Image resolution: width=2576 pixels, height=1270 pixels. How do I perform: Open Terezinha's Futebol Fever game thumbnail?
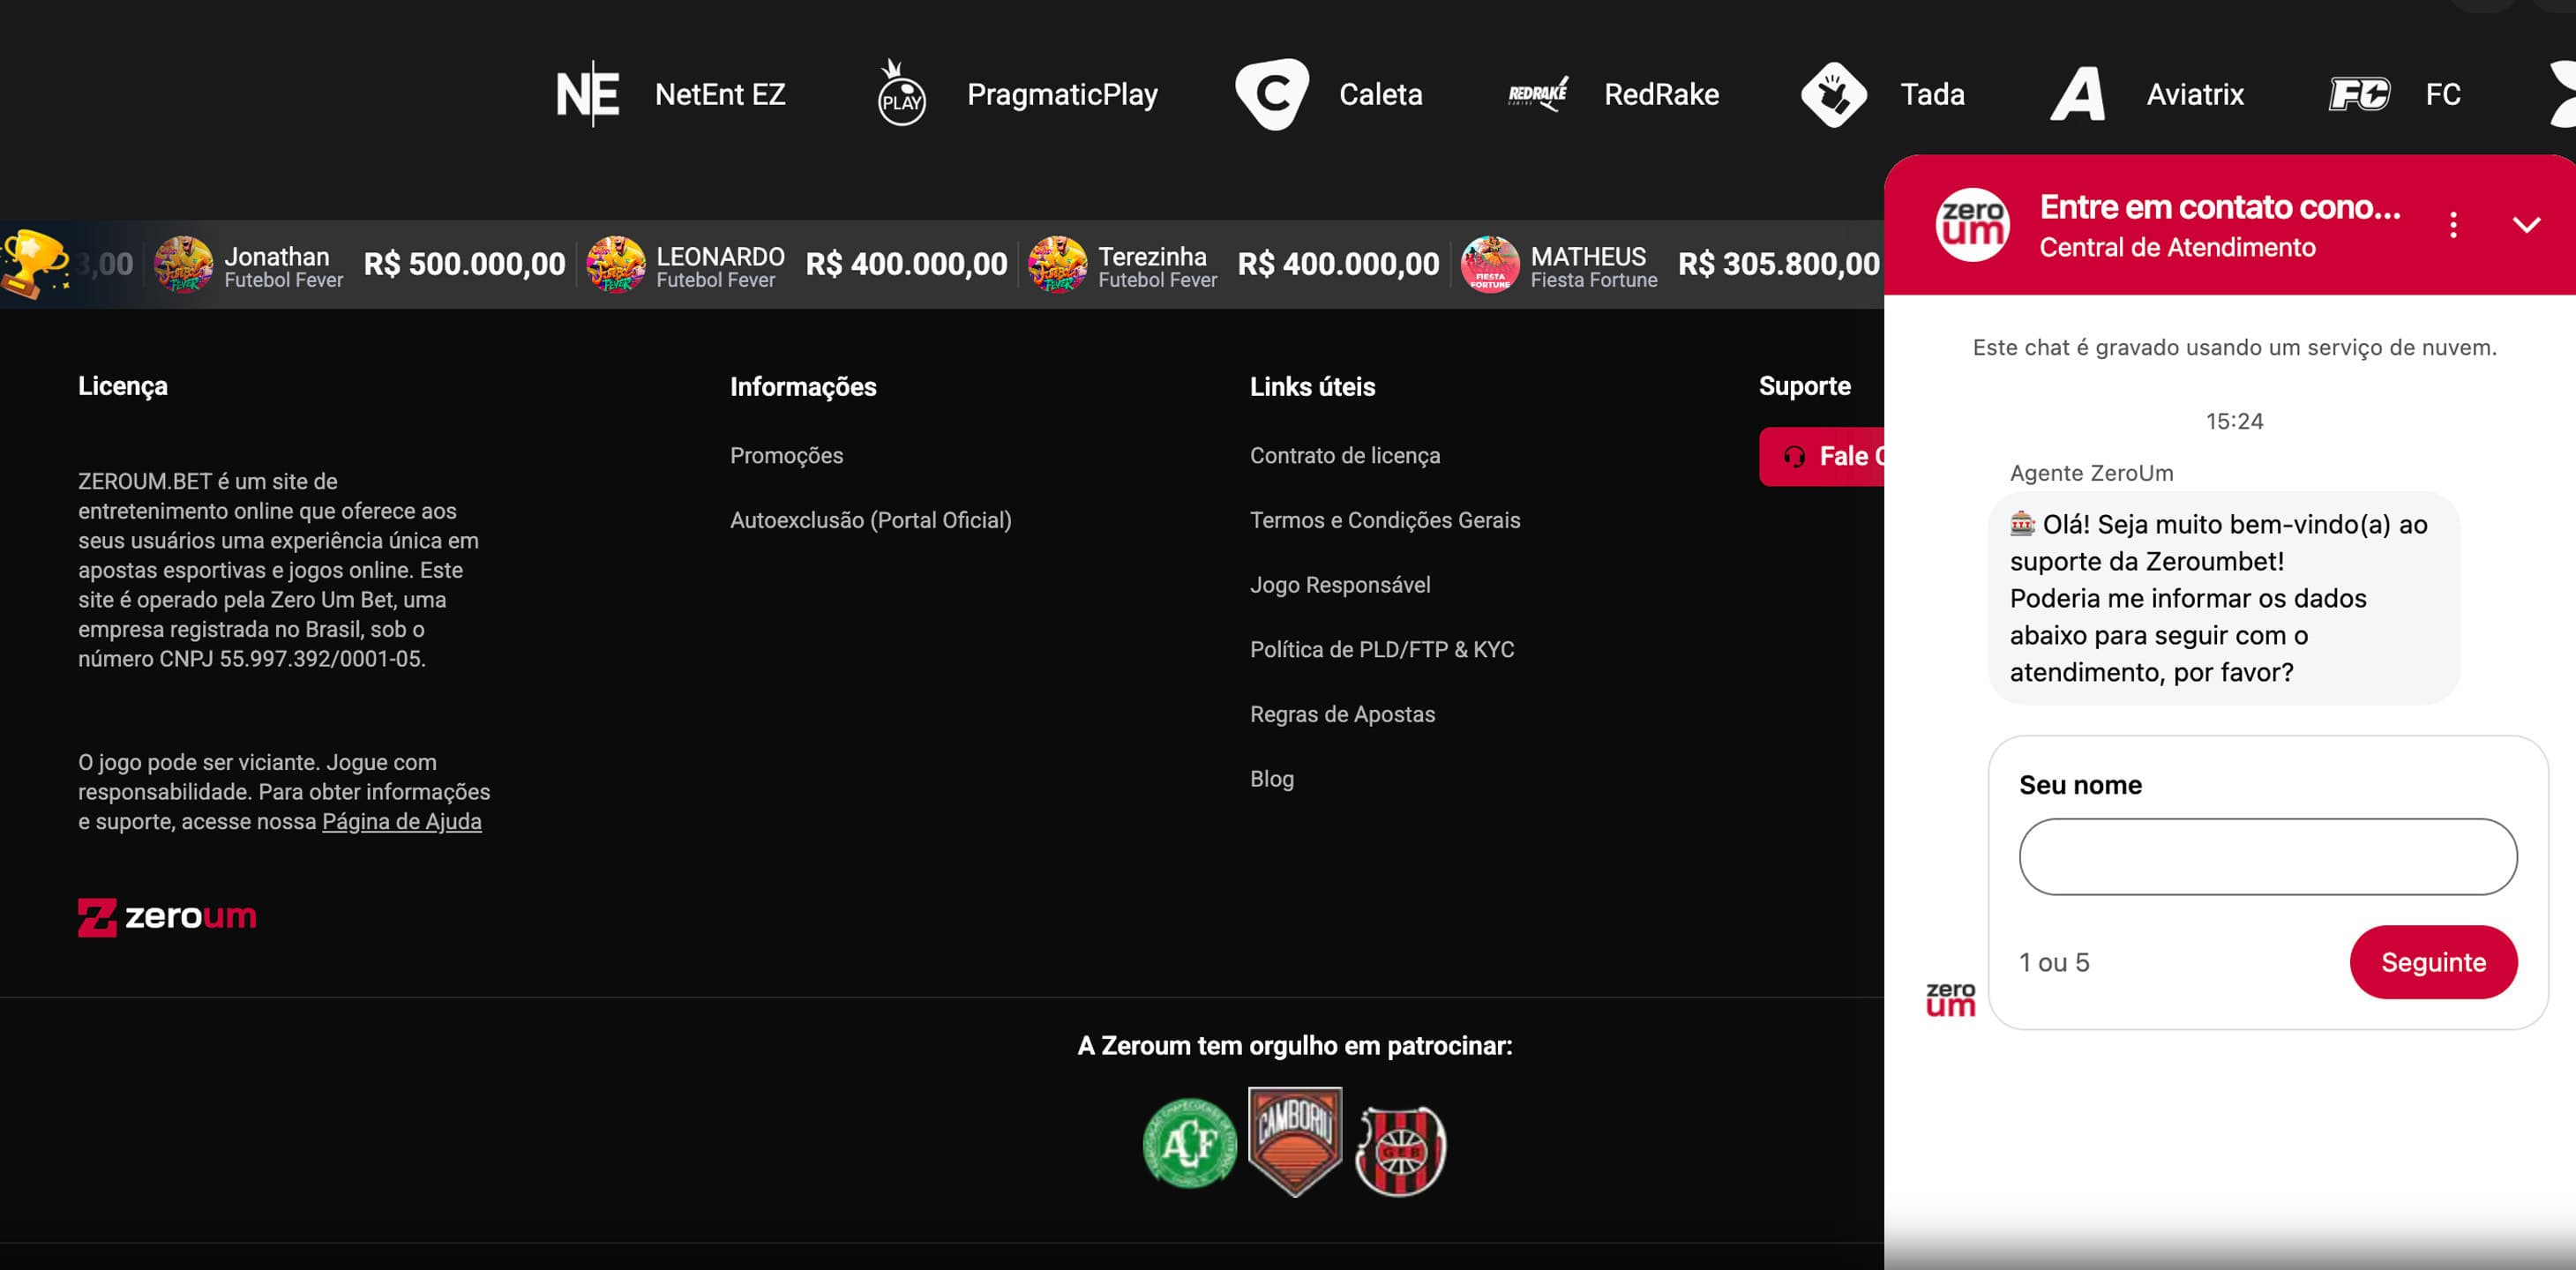click(1058, 264)
